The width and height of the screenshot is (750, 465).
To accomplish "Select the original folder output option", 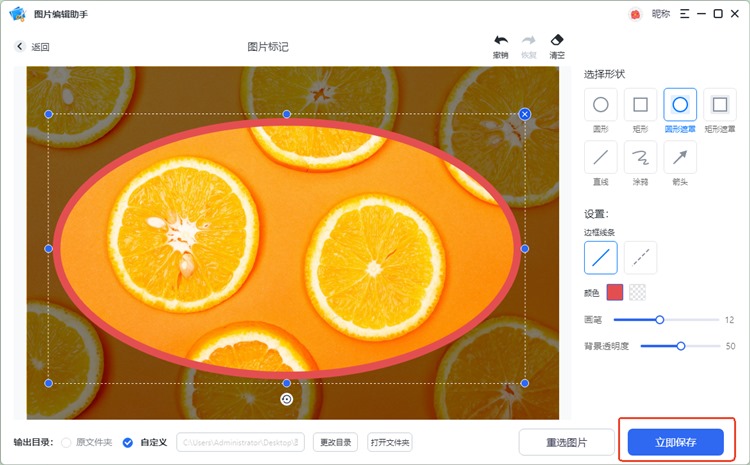I will [x=67, y=442].
